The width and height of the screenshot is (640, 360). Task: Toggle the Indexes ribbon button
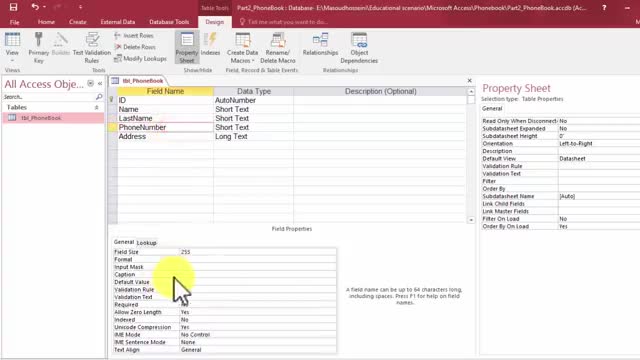(x=210, y=44)
